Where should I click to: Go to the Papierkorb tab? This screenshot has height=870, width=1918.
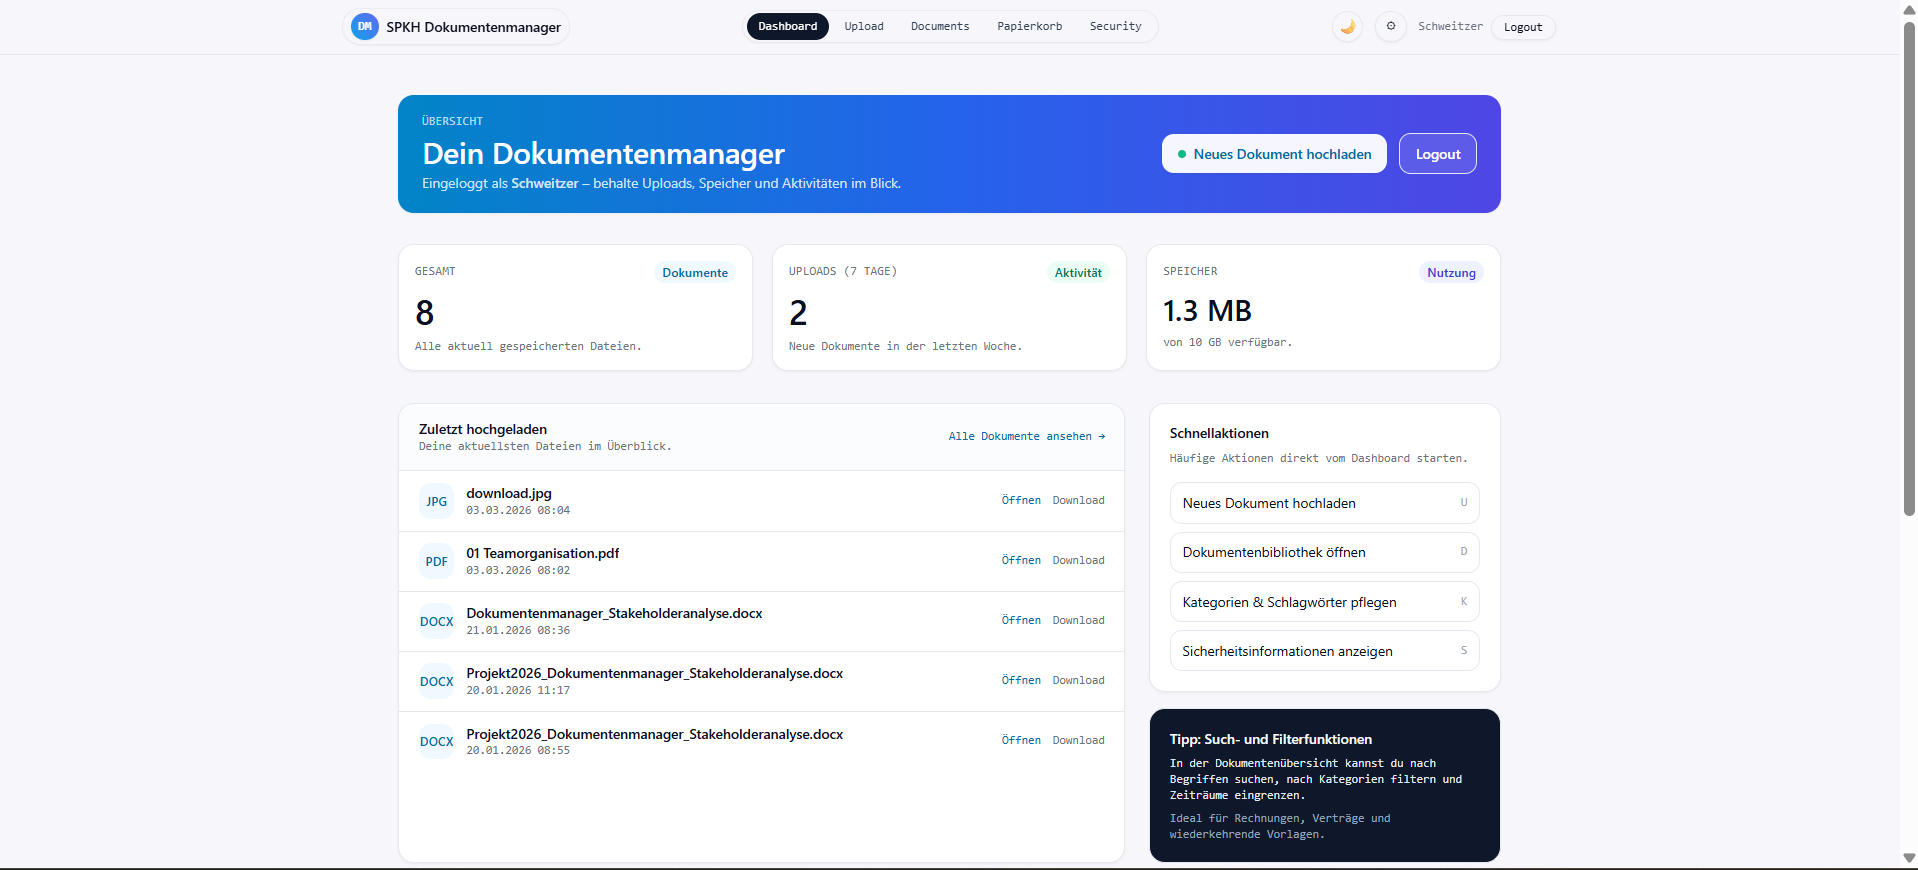pyautogui.click(x=1029, y=27)
